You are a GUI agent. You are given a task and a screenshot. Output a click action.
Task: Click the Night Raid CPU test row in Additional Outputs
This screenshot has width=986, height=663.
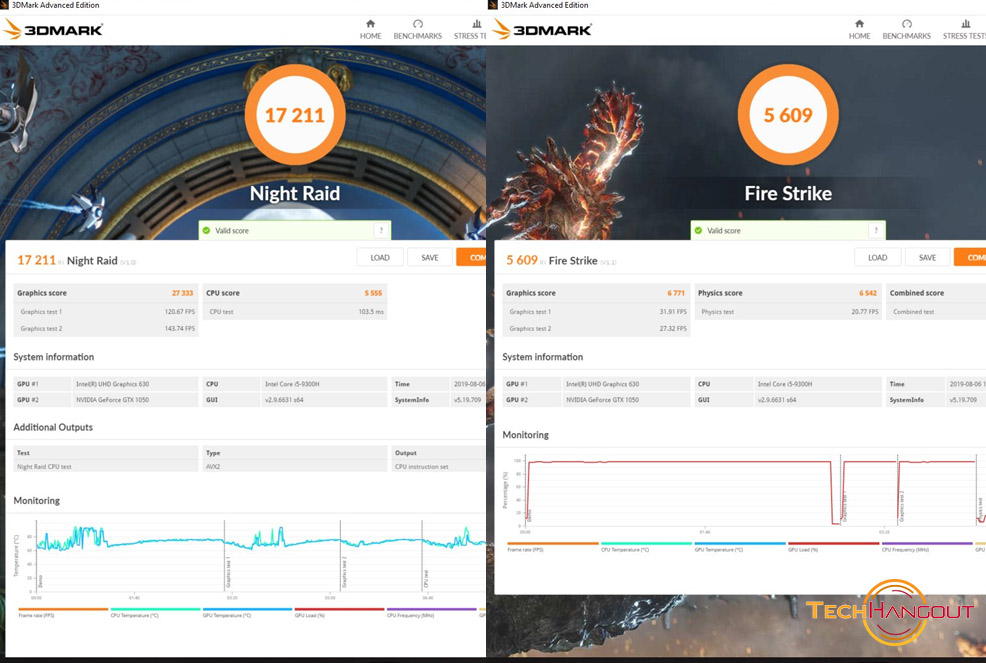point(106,467)
